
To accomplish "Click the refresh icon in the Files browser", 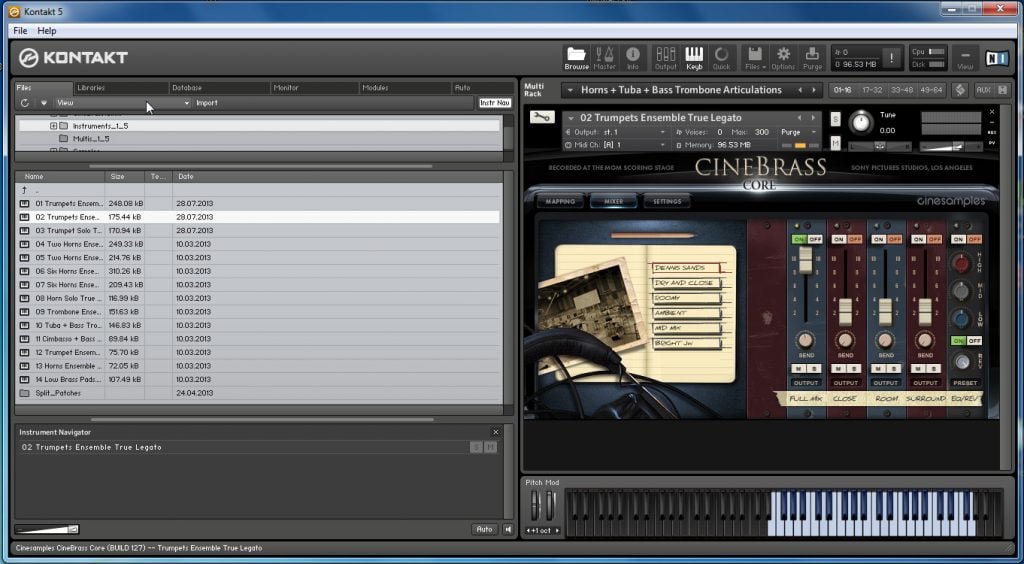I will click(x=25, y=102).
